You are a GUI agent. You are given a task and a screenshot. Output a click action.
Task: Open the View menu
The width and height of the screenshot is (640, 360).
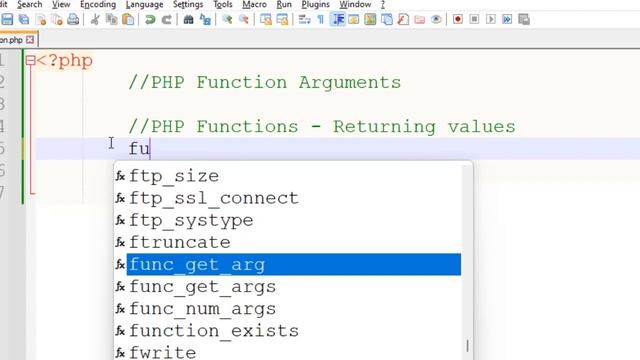point(61,4)
